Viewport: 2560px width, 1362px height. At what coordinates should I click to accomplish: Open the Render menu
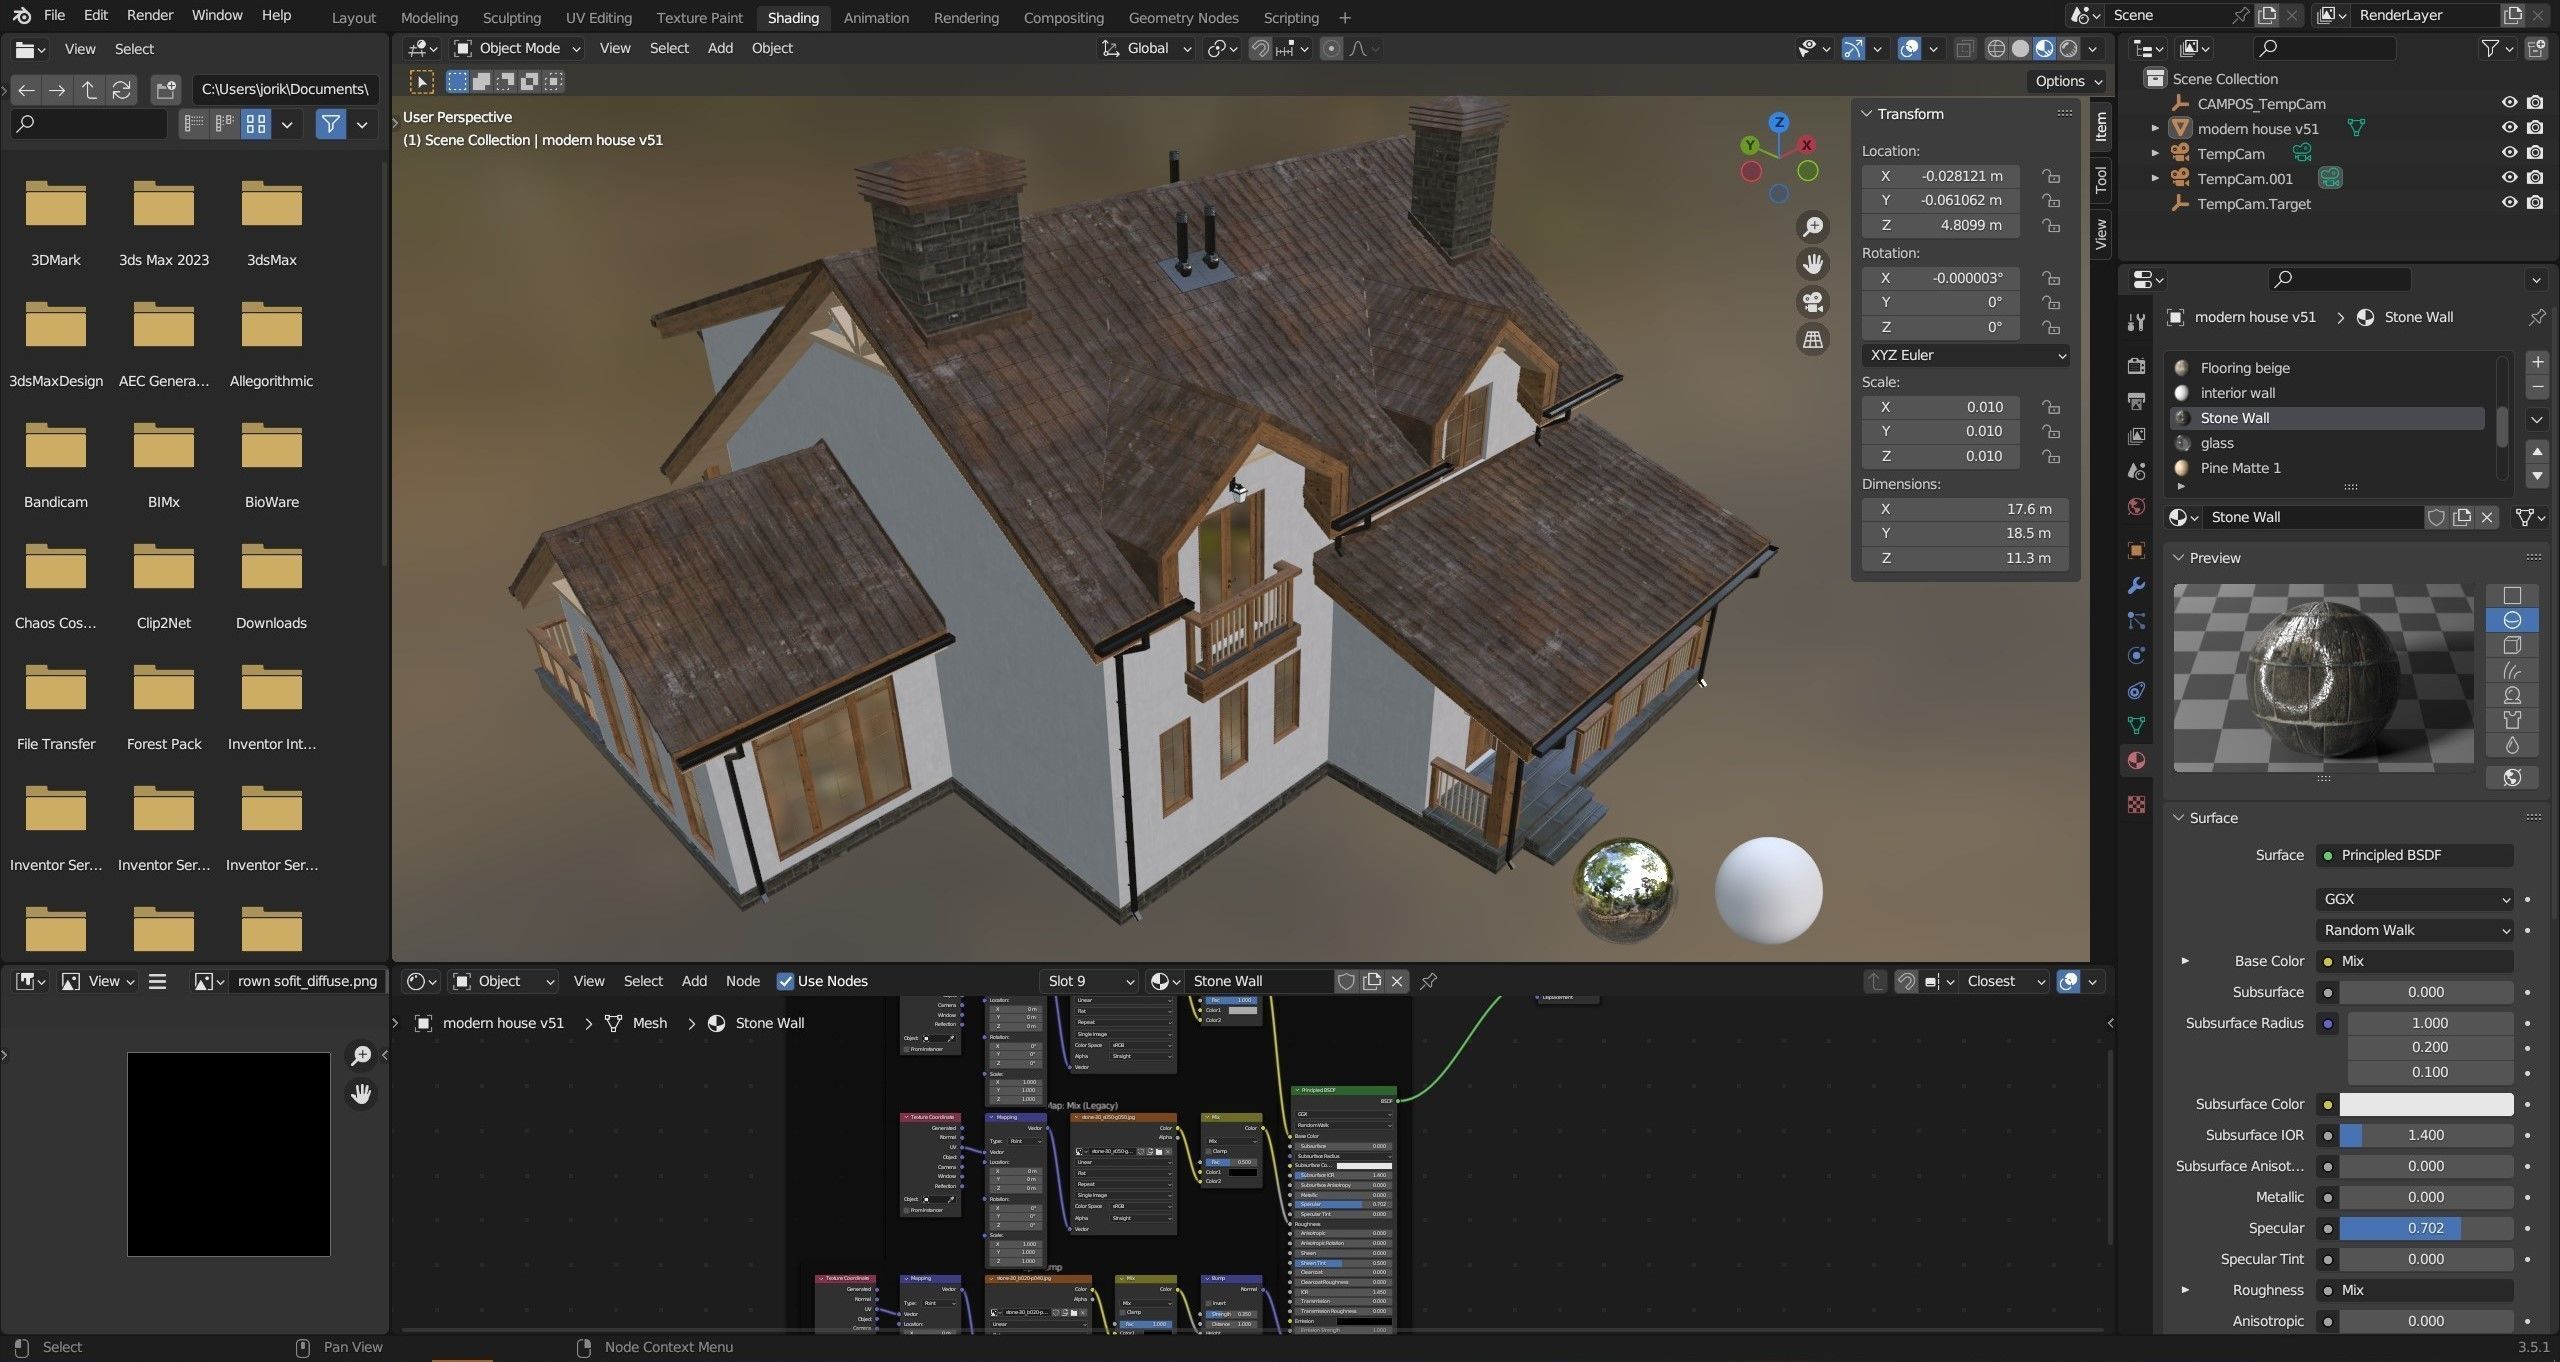tap(150, 15)
